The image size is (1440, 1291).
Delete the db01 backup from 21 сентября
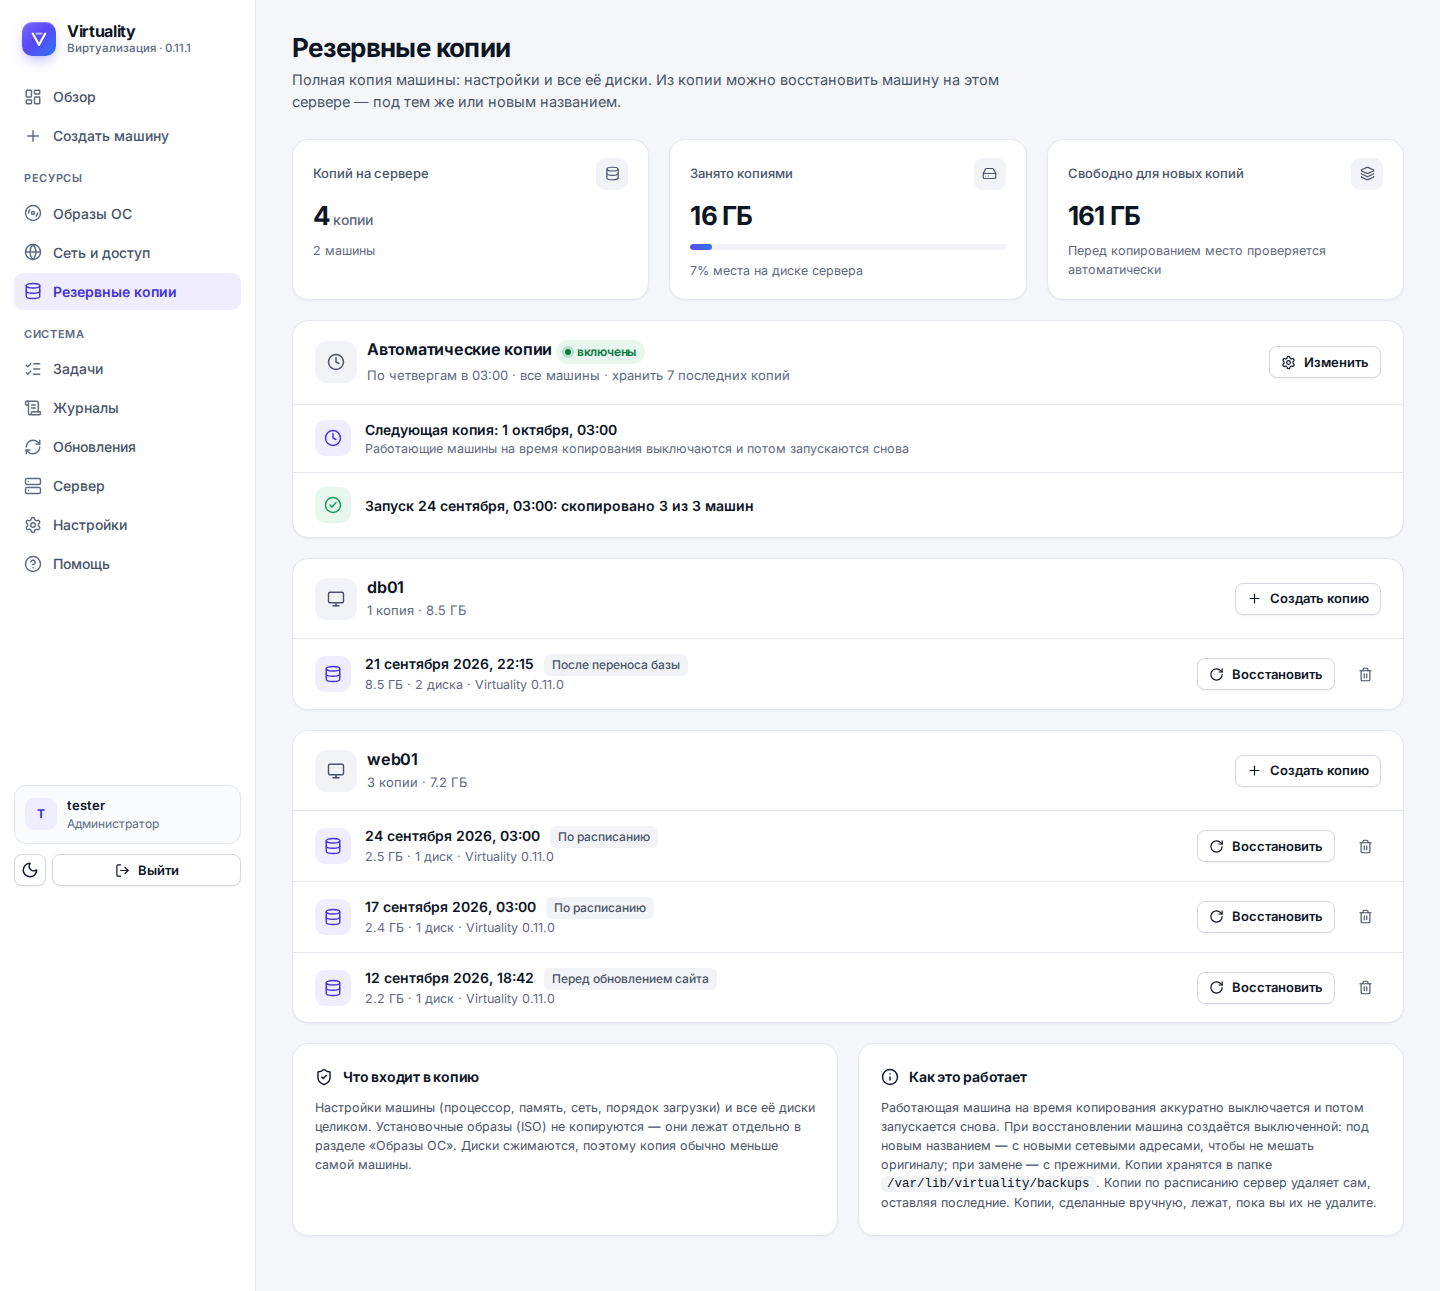[x=1365, y=675]
